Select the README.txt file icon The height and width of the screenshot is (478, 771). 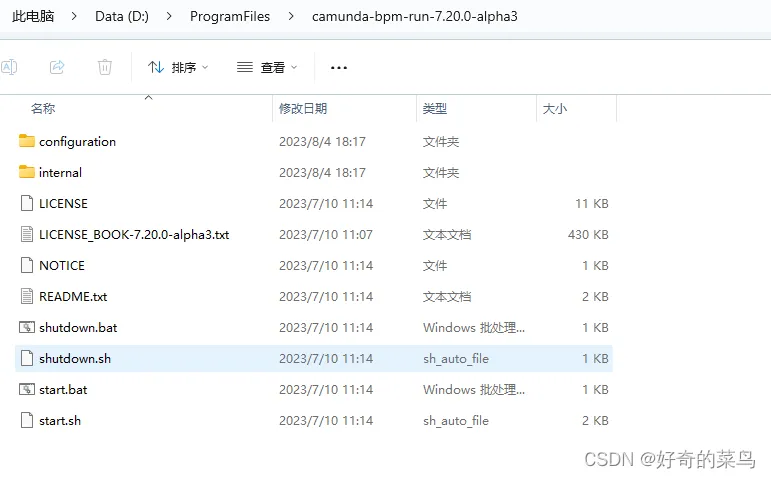(x=27, y=296)
